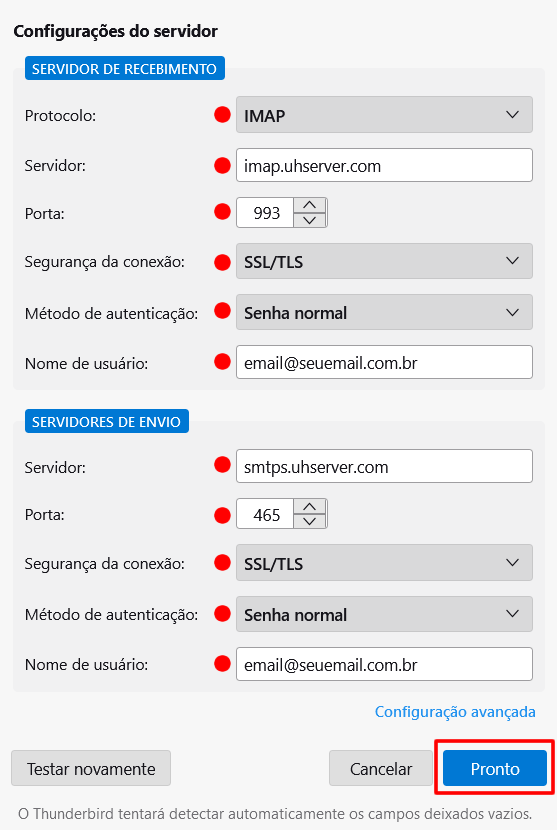
Task: Decrease the incoming port with down arrow
Action: [310, 220]
